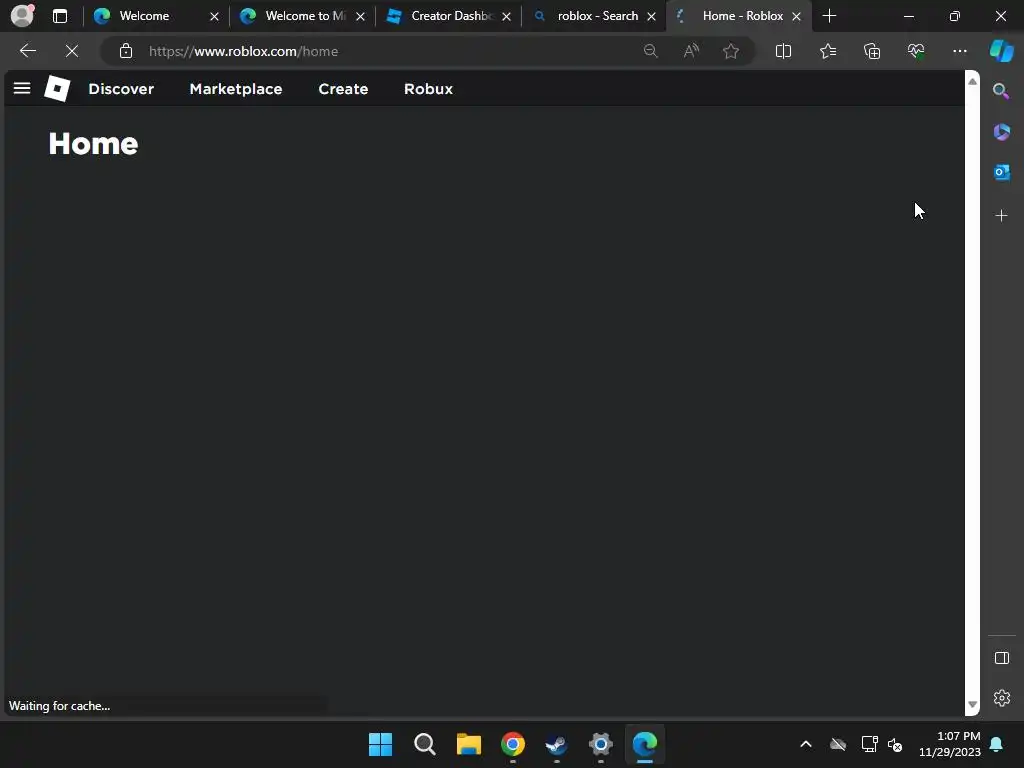
Task: Click the page scrollbar up arrow
Action: (x=972, y=81)
